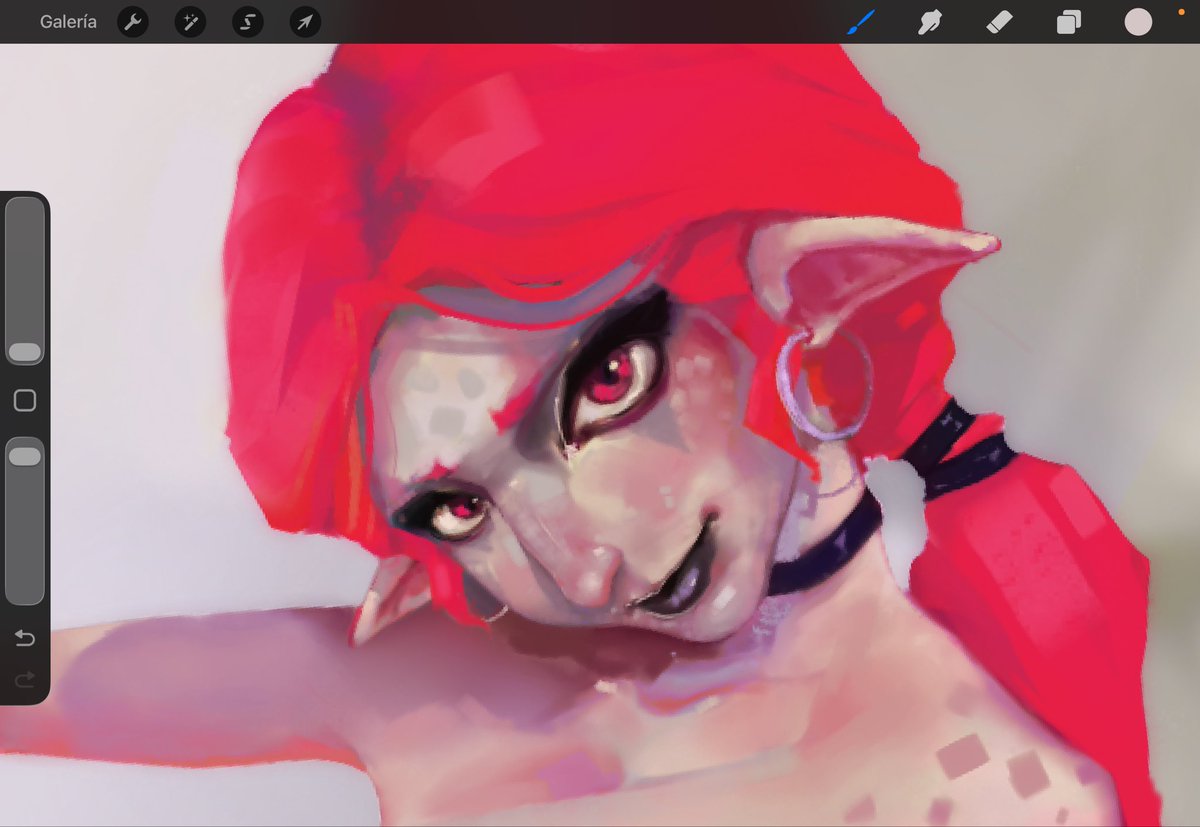Tap the square modify button in sidebar

[x=25, y=401]
